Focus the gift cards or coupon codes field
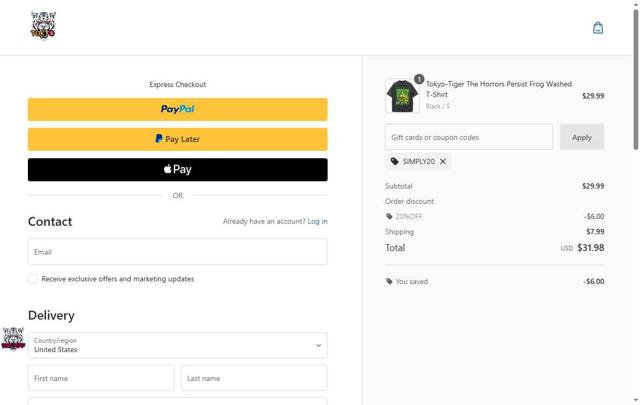 [x=469, y=137]
